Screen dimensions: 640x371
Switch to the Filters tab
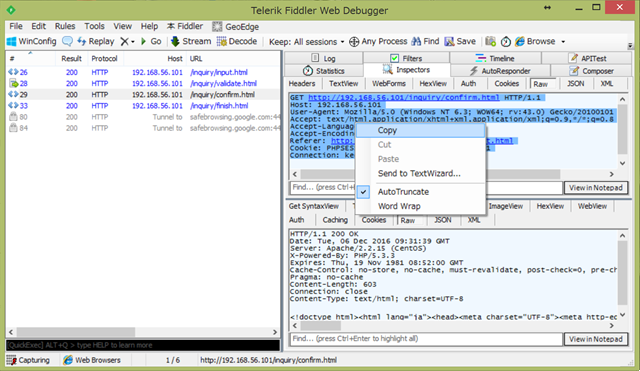pyautogui.click(x=406, y=58)
